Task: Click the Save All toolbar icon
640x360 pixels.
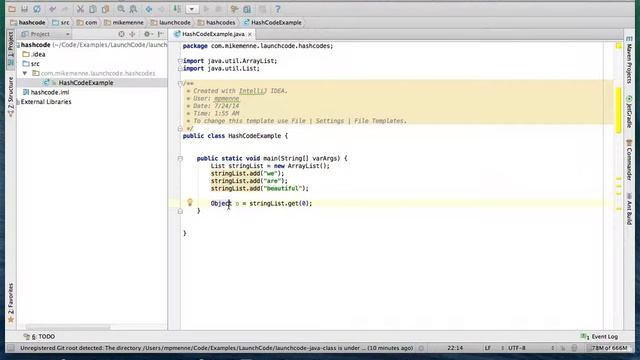Action: [x=24, y=9]
